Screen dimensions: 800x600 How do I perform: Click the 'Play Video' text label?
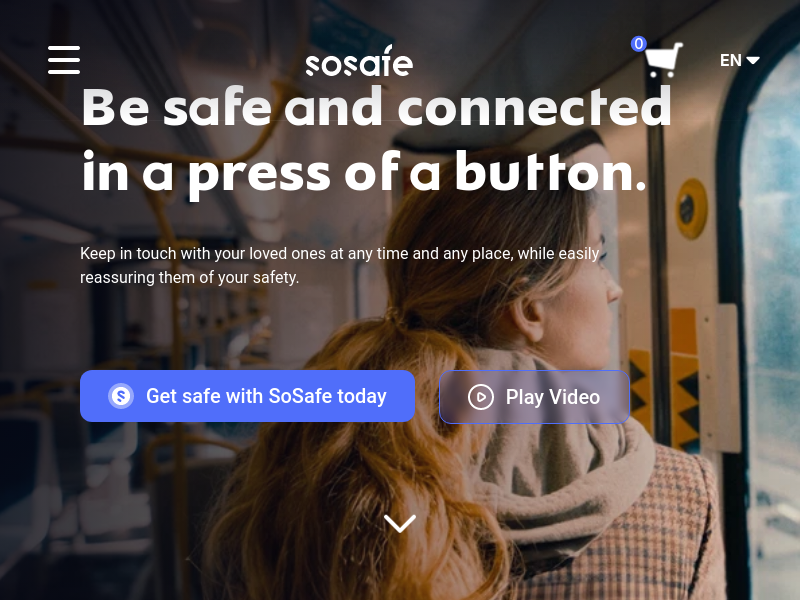553,397
